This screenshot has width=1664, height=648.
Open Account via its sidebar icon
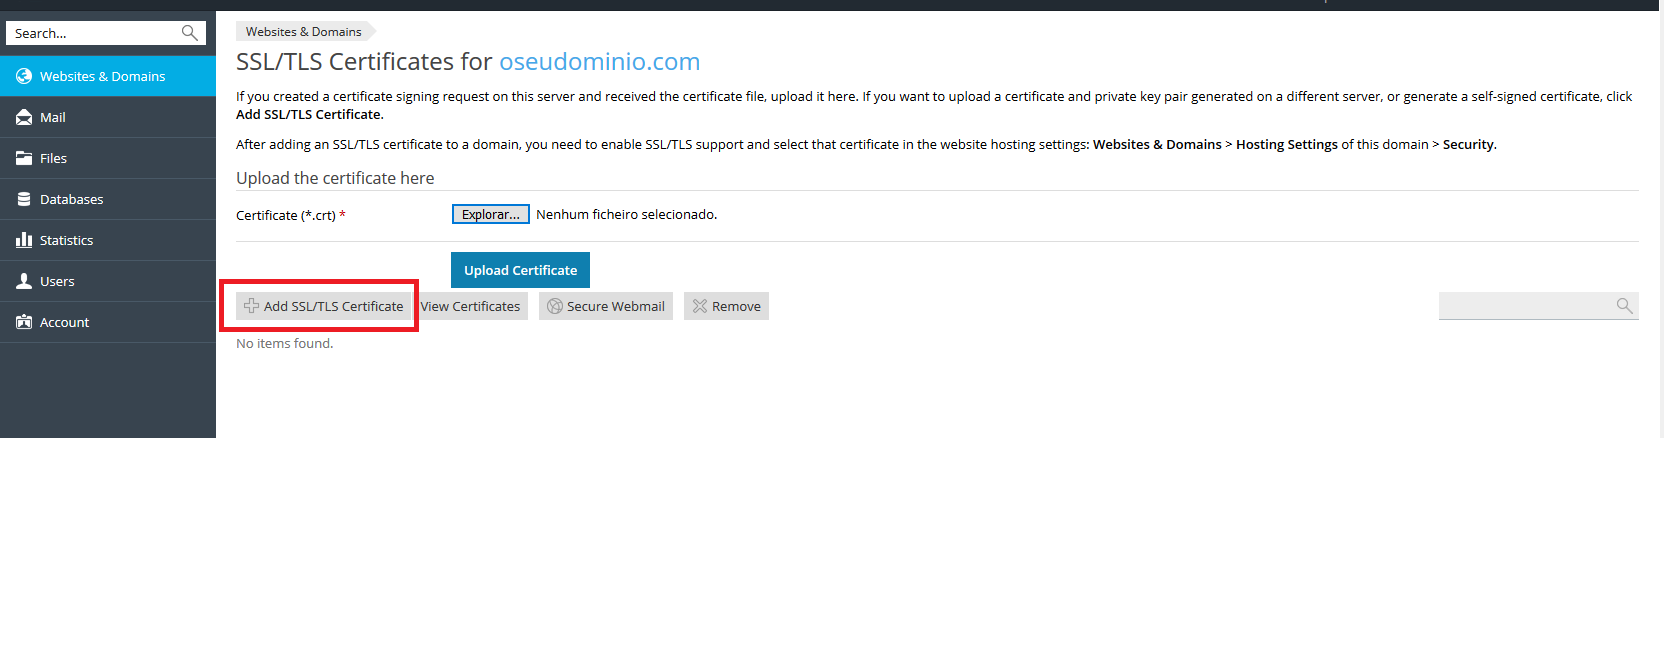coord(24,322)
